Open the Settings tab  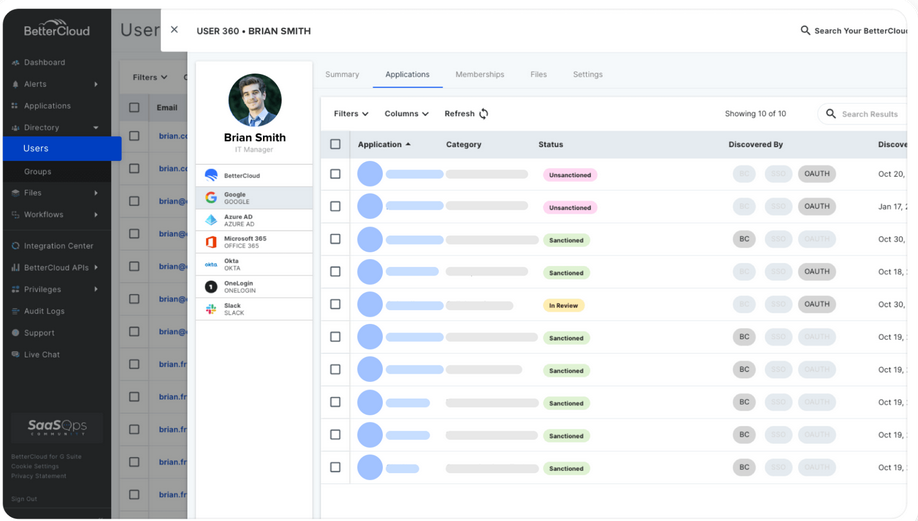[588, 74]
